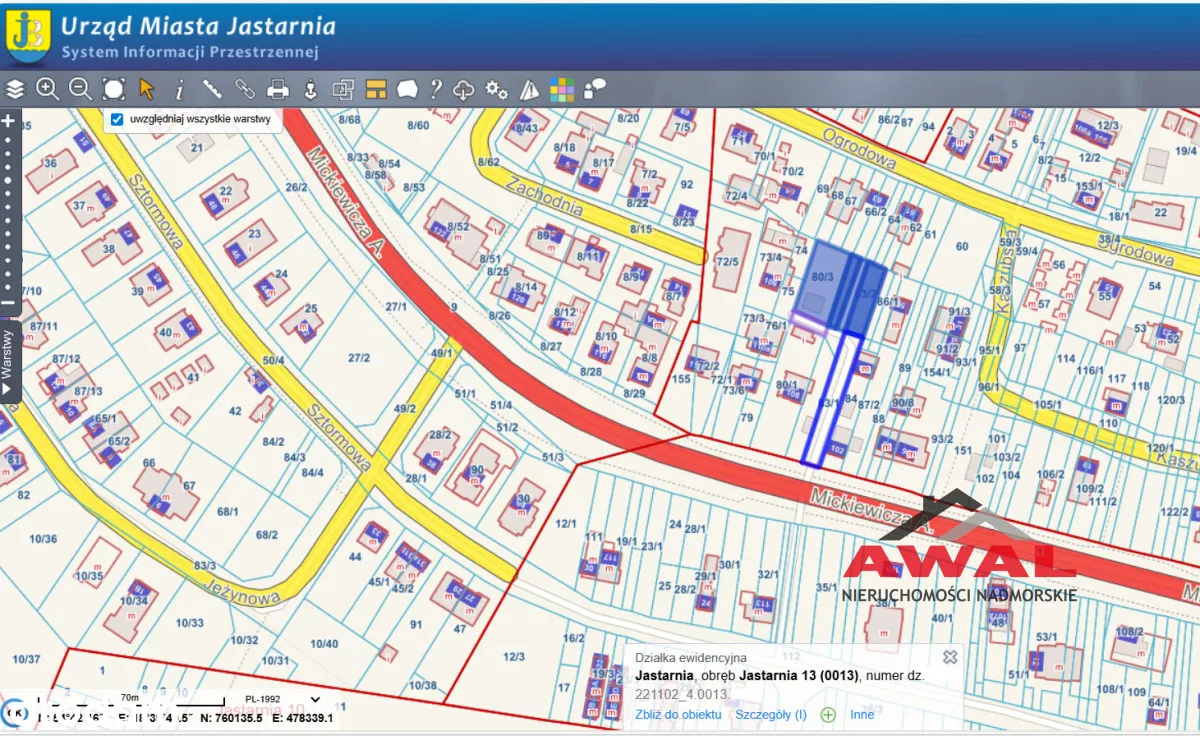Open the colorful grid palette icon

562,89
